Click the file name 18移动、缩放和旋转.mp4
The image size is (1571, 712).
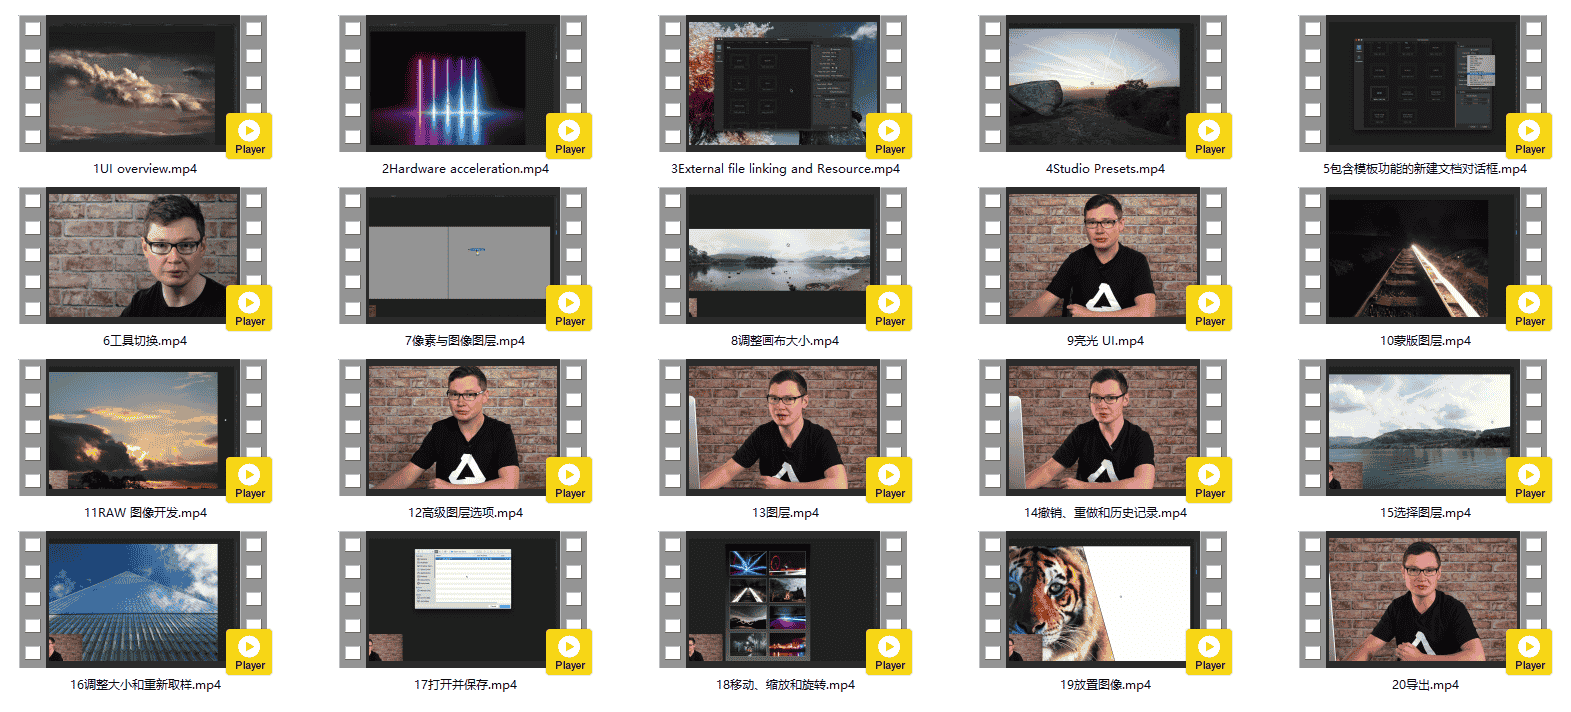(785, 685)
